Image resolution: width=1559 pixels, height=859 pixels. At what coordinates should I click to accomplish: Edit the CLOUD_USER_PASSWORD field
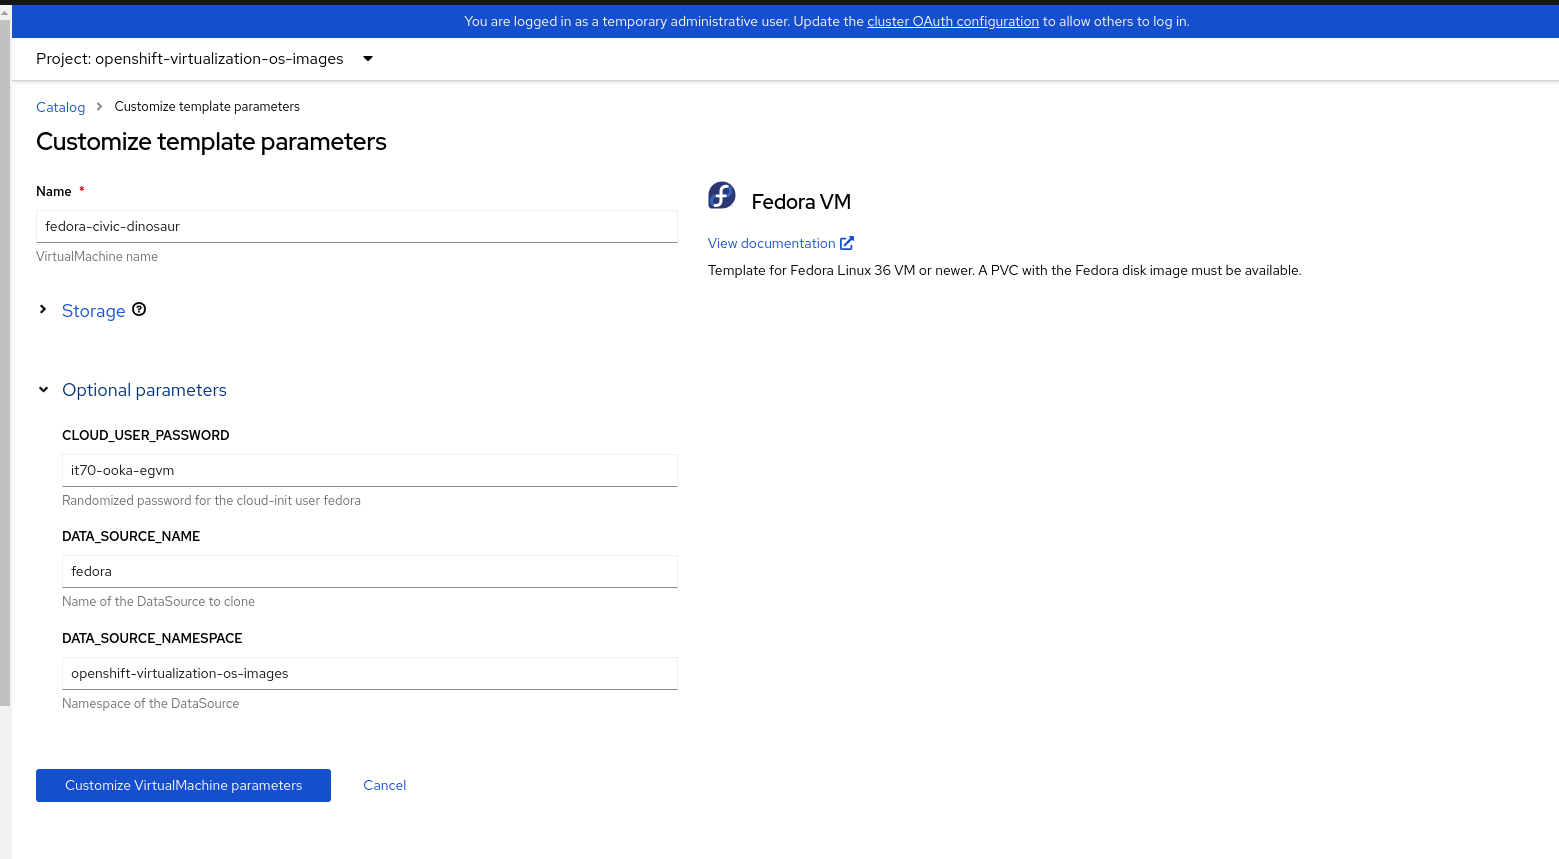tap(370, 470)
